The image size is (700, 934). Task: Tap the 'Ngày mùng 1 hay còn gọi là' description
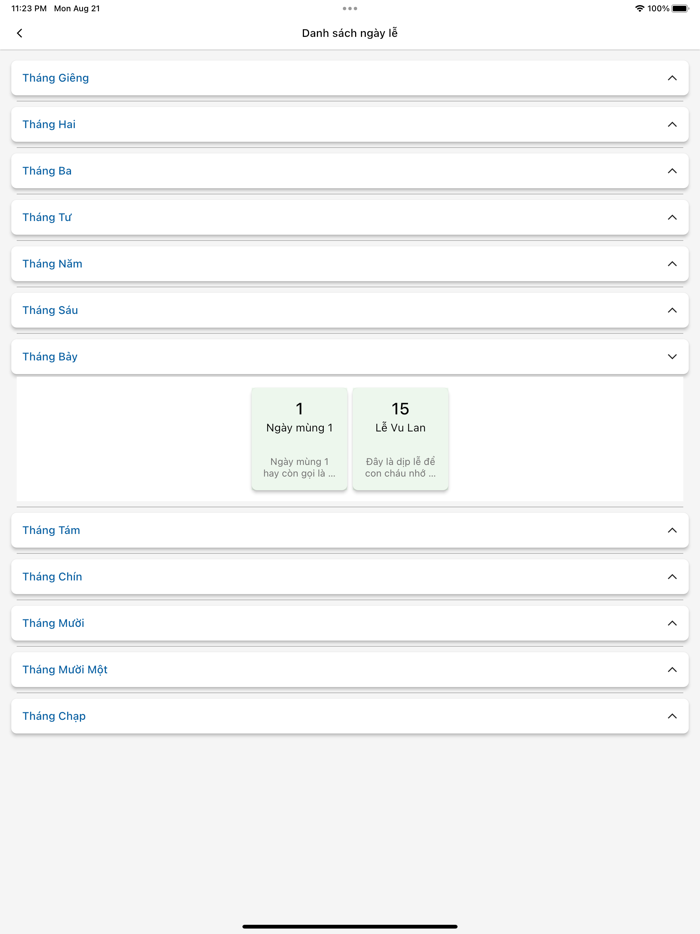click(299, 468)
